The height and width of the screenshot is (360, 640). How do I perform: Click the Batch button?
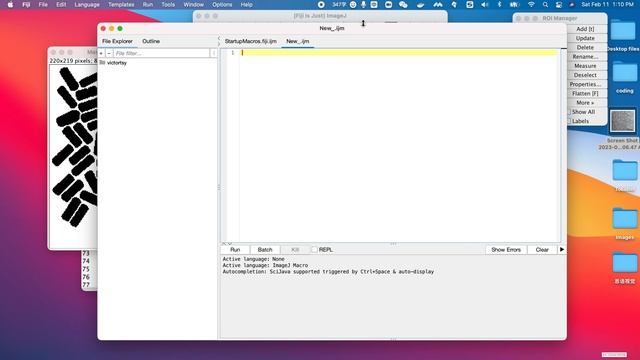pos(265,249)
